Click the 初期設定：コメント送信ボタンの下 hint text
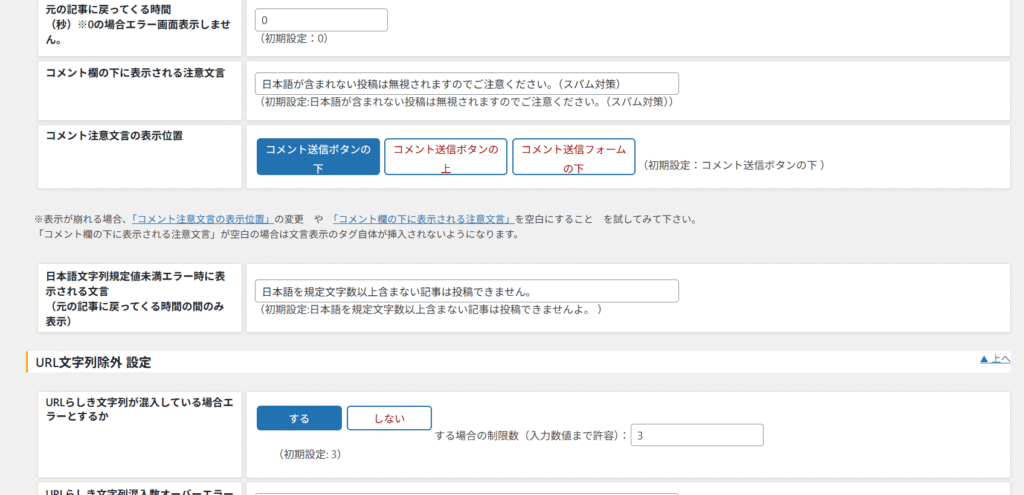This screenshot has width=1024, height=495. point(735,165)
